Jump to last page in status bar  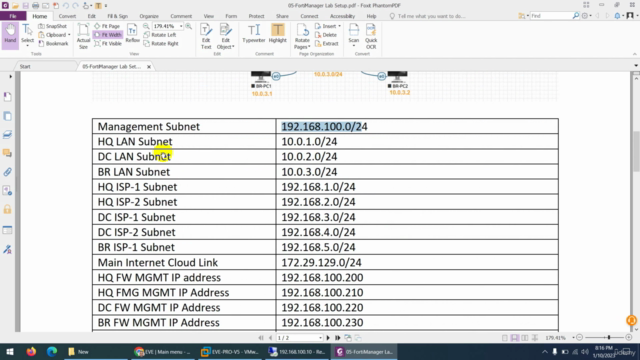338,338
